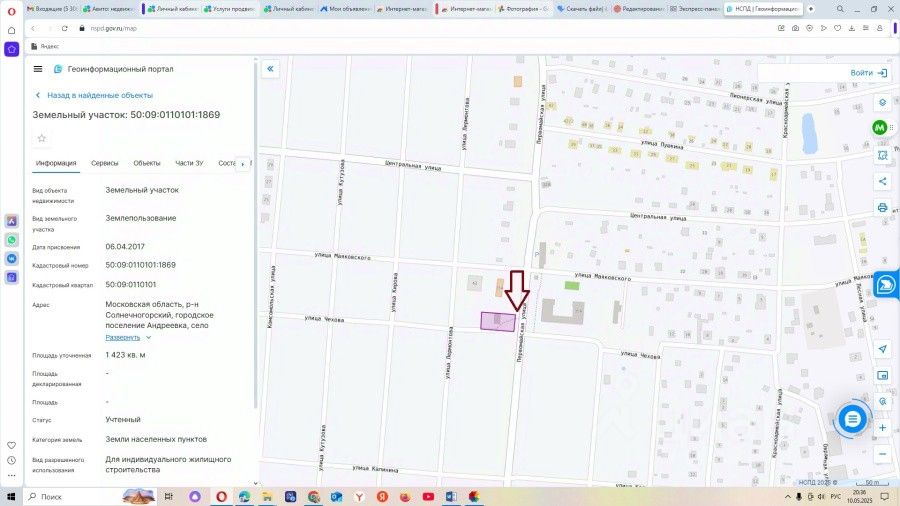Open the map layers panel

pyautogui.click(x=883, y=102)
